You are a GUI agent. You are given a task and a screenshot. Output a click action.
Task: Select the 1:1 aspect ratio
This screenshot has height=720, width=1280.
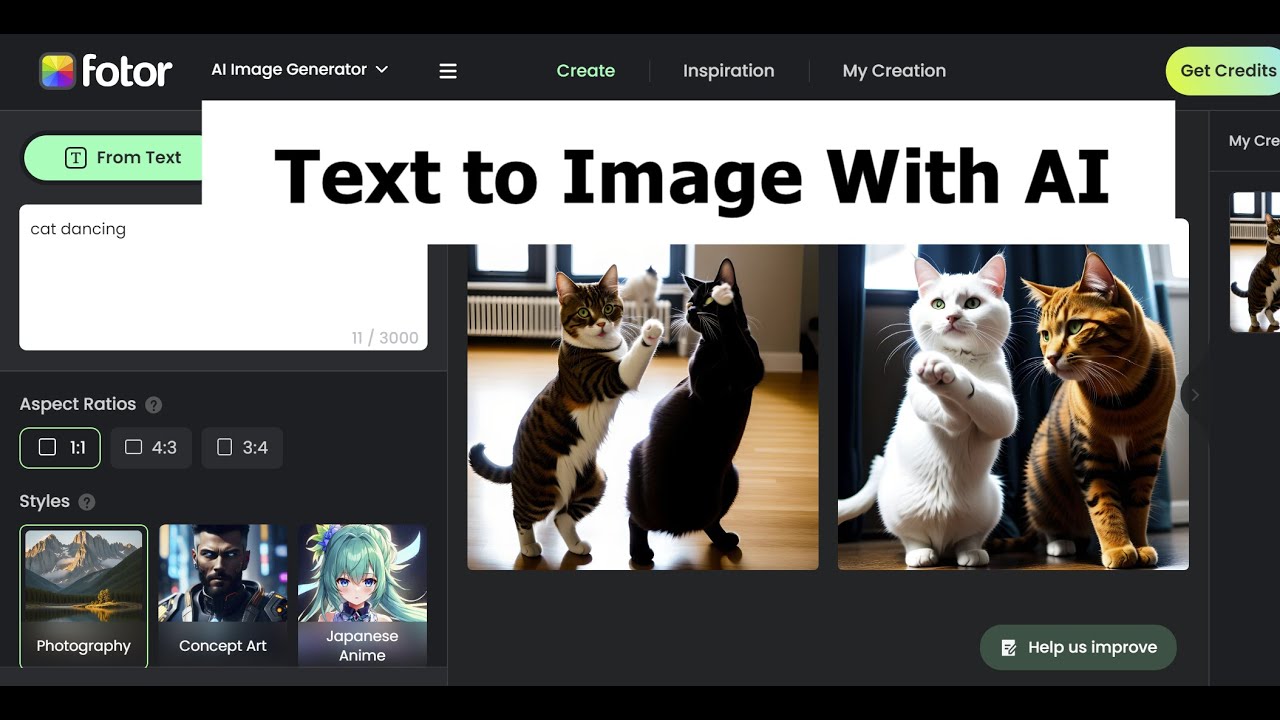[60, 448]
